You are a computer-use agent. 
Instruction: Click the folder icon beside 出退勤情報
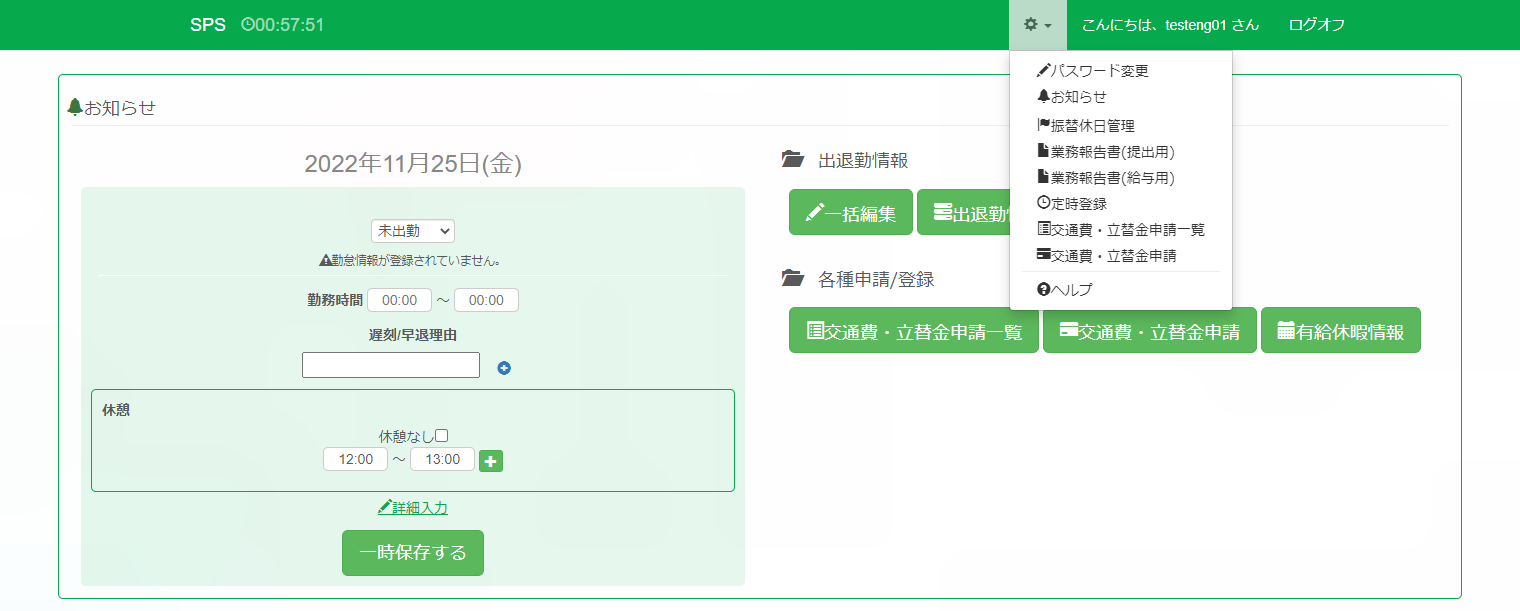click(793, 160)
